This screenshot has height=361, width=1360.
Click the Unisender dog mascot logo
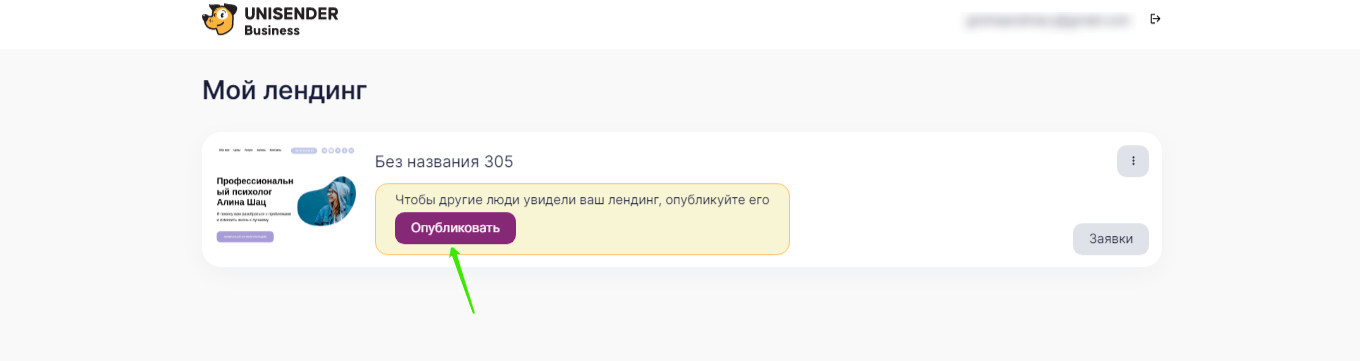219,19
